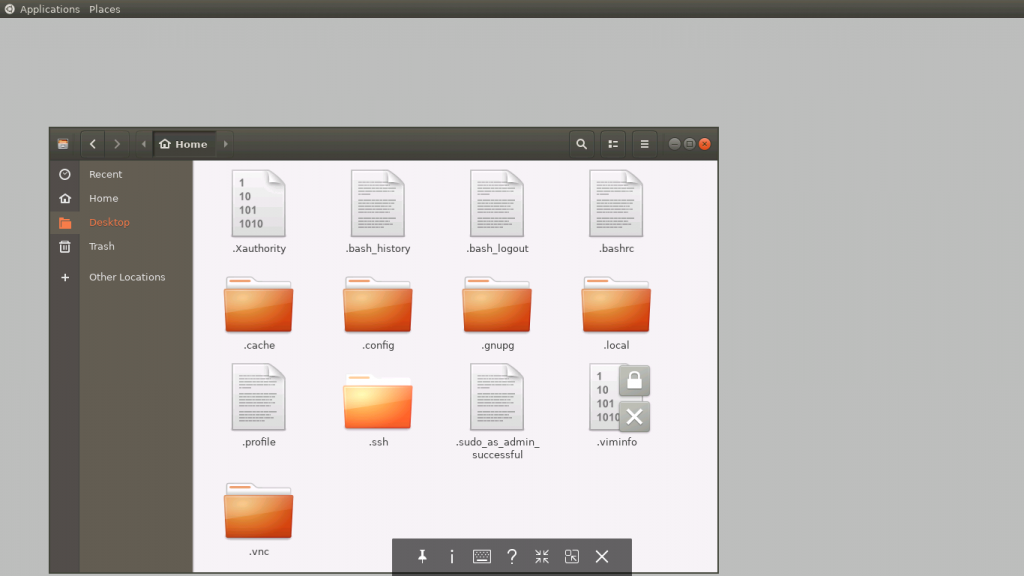This screenshot has width=1024, height=576.
Task: Open the hamburger menu in the toolbar
Action: coord(645,144)
